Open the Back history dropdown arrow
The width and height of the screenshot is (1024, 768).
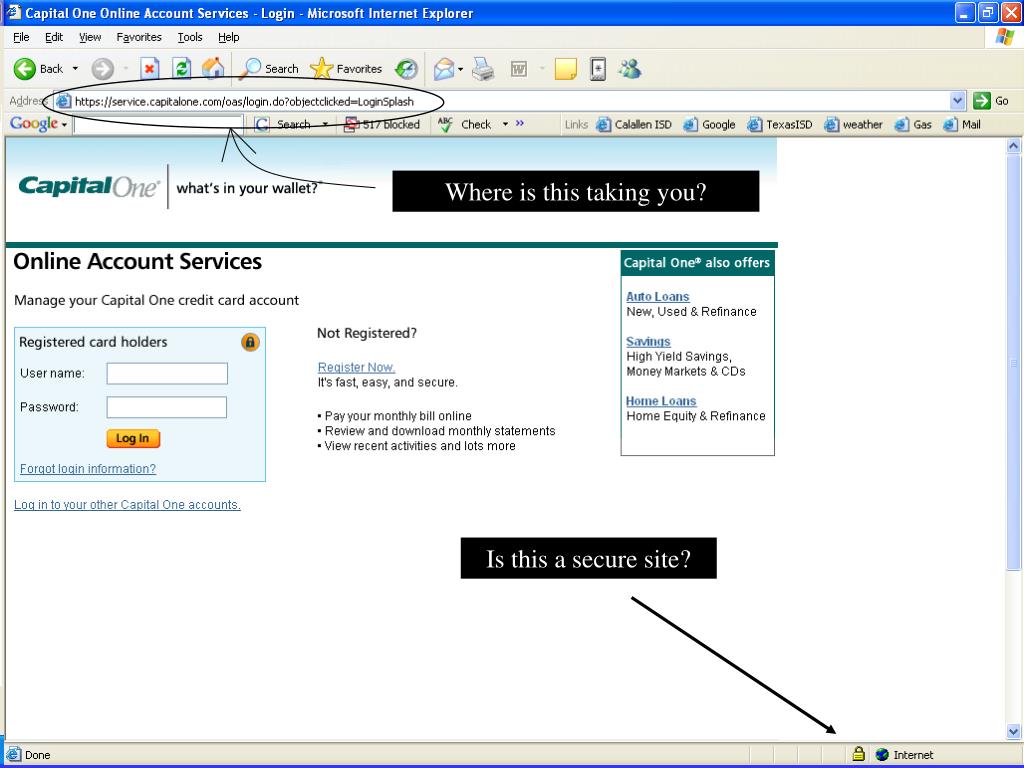pyautogui.click(x=75, y=69)
